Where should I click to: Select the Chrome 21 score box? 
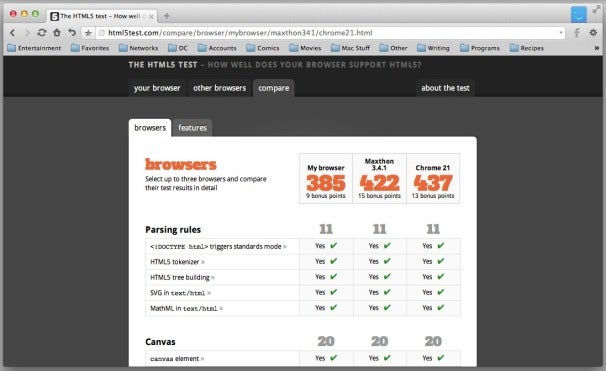tap(433, 179)
